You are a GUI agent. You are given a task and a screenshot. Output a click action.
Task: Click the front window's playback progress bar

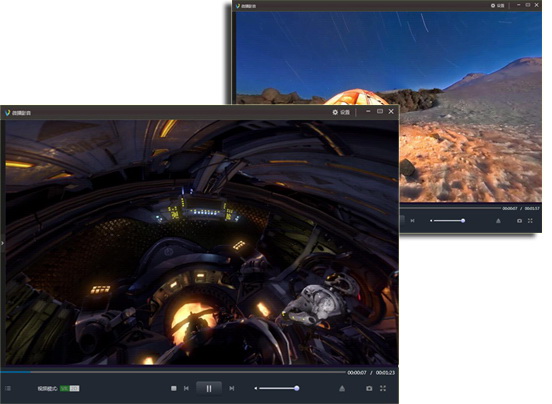tap(173, 372)
